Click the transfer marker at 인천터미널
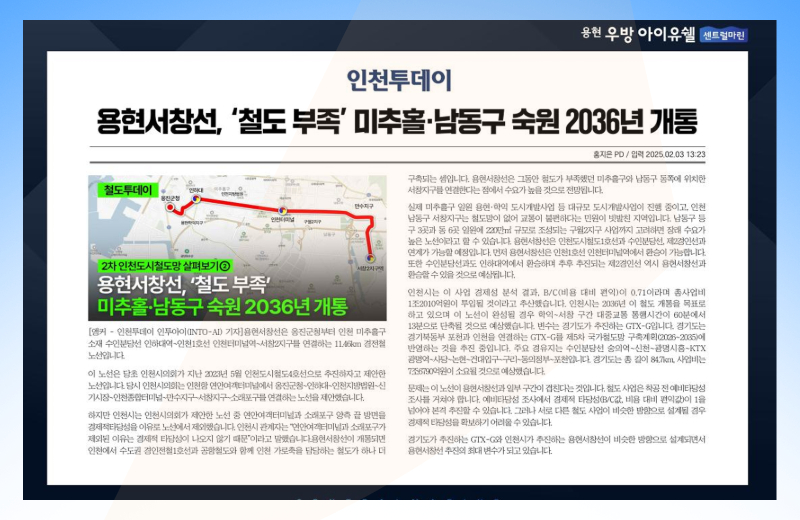Image resolution: width=800 pixels, height=520 pixels. point(282,210)
